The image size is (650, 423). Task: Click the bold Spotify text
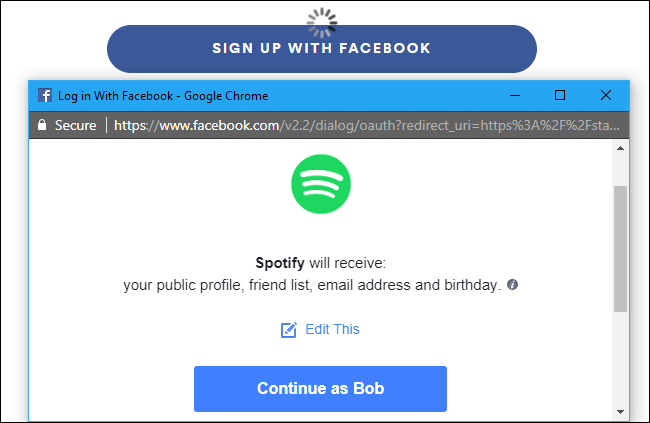(x=279, y=264)
